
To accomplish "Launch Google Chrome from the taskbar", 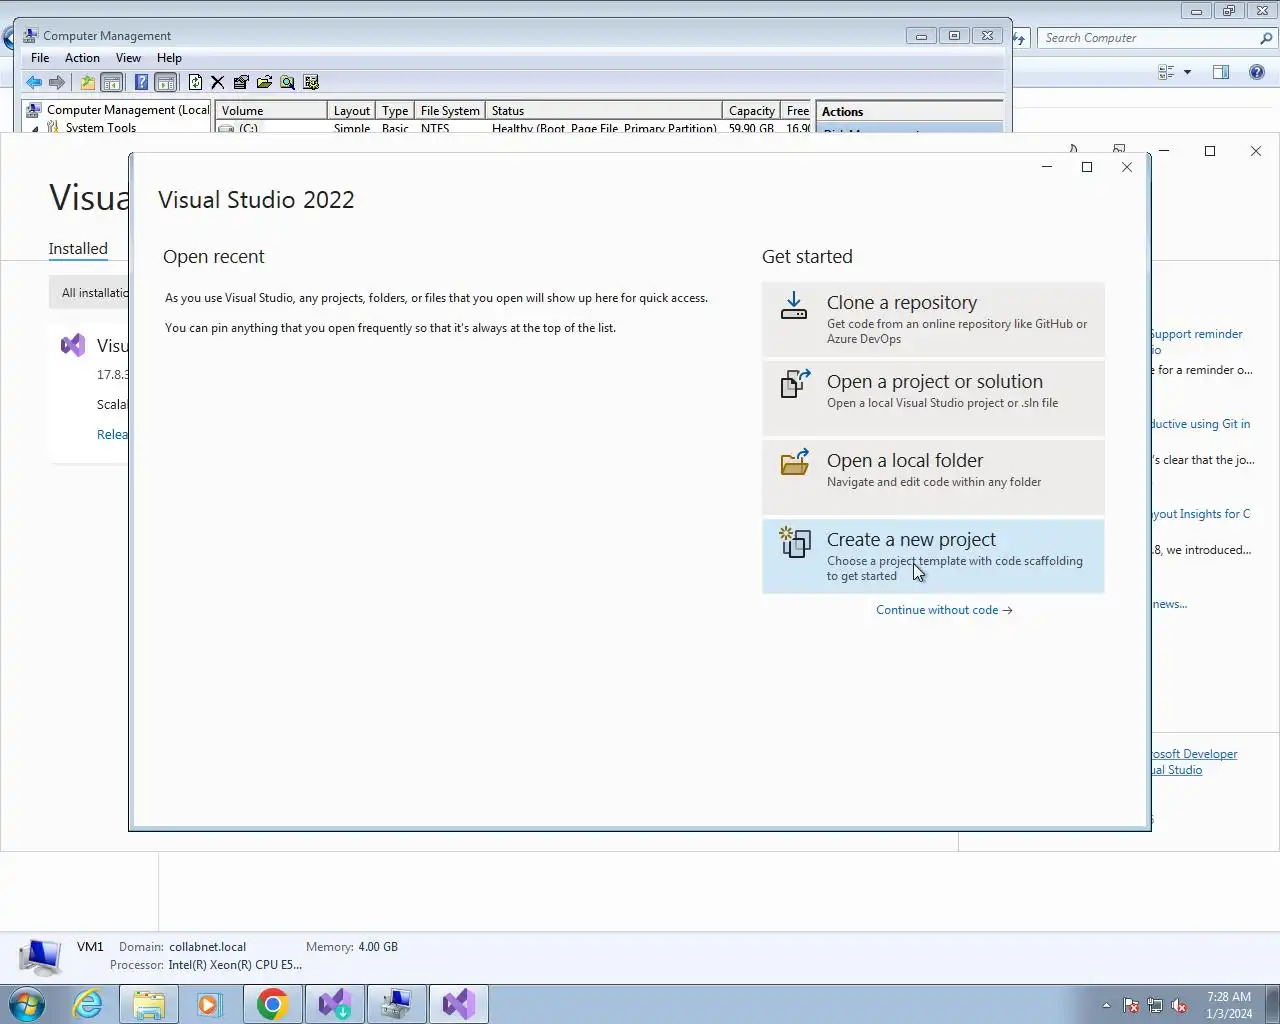I will pos(272,1004).
